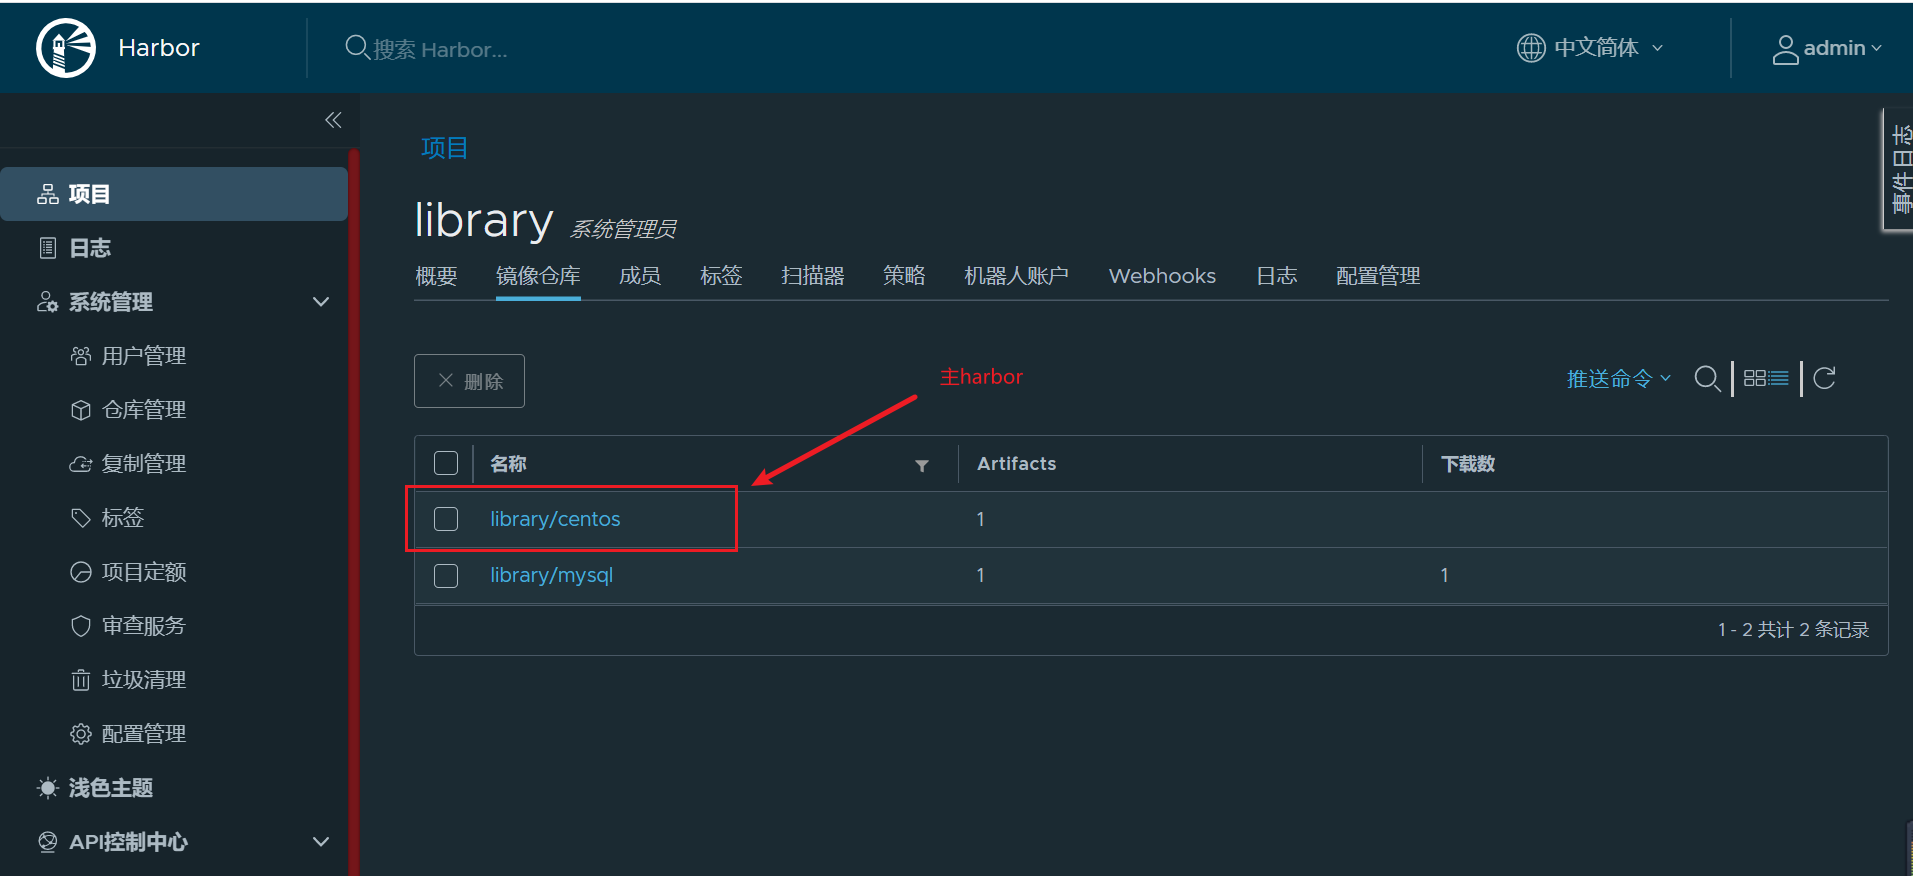Click the 审查服务 shield icon
Image resolution: width=1913 pixels, height=876 pixels.
point(81,626)
